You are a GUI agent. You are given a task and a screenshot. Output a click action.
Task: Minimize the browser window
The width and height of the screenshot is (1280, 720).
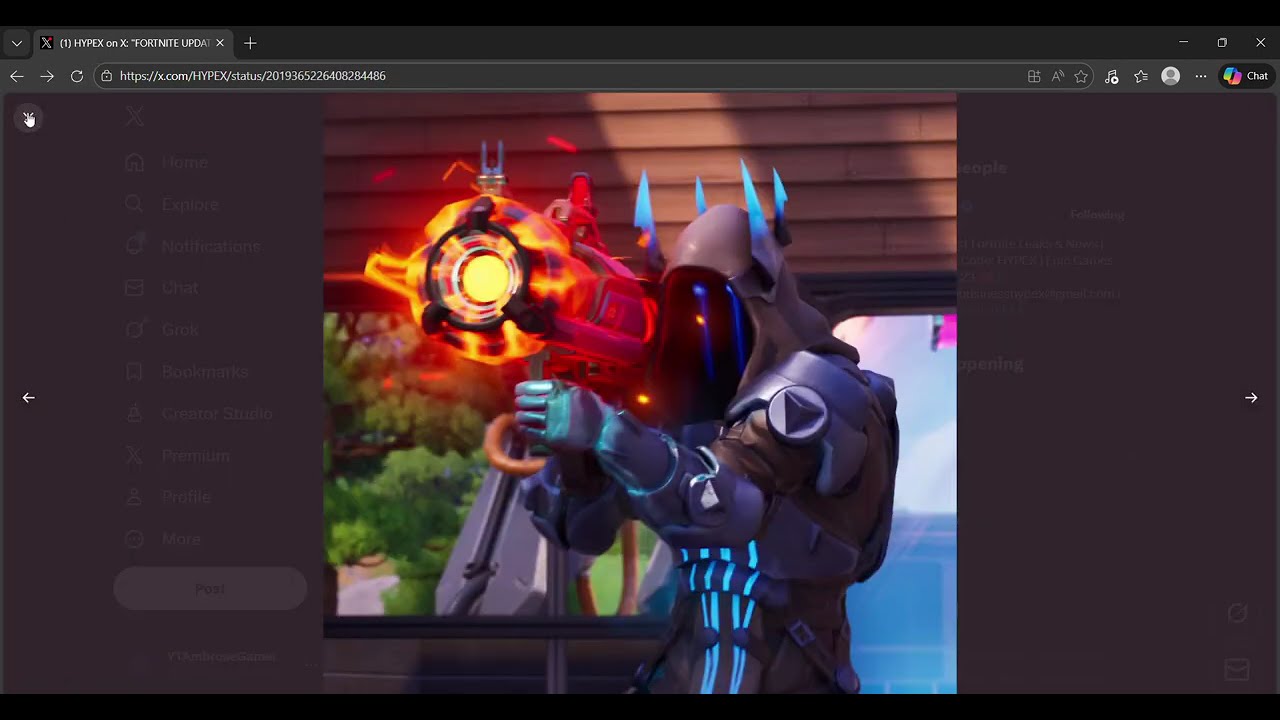[x=1184, y=43]
